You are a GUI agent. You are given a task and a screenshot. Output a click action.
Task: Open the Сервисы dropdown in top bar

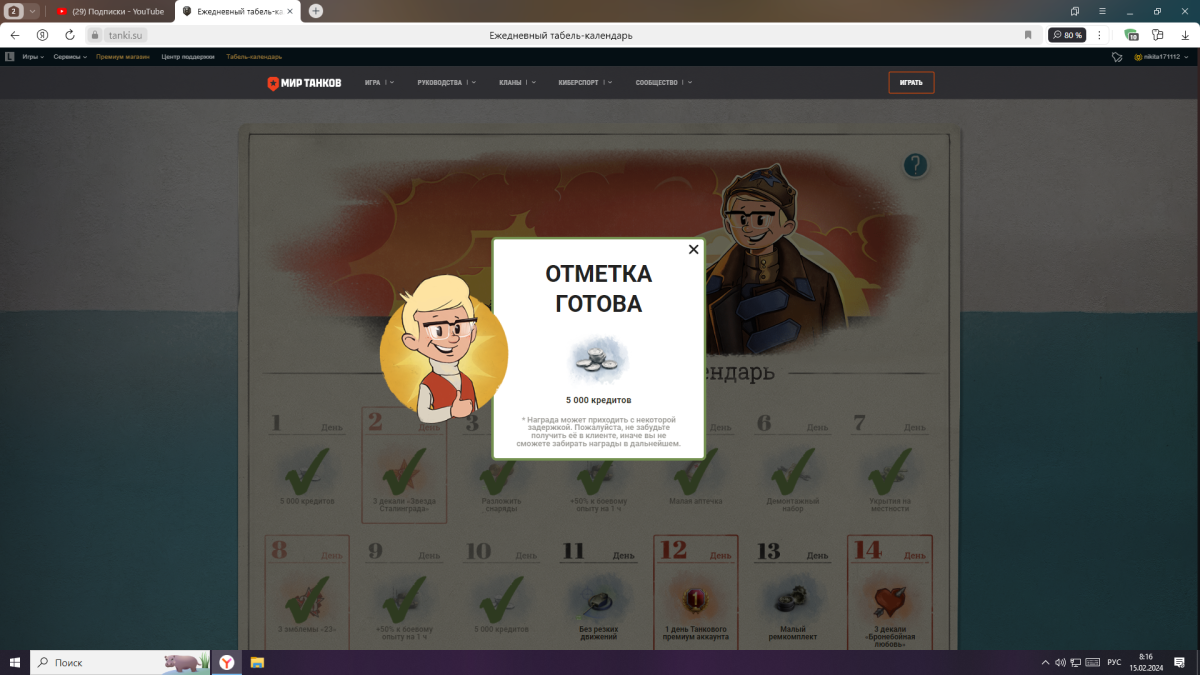[x=70, y=57]
